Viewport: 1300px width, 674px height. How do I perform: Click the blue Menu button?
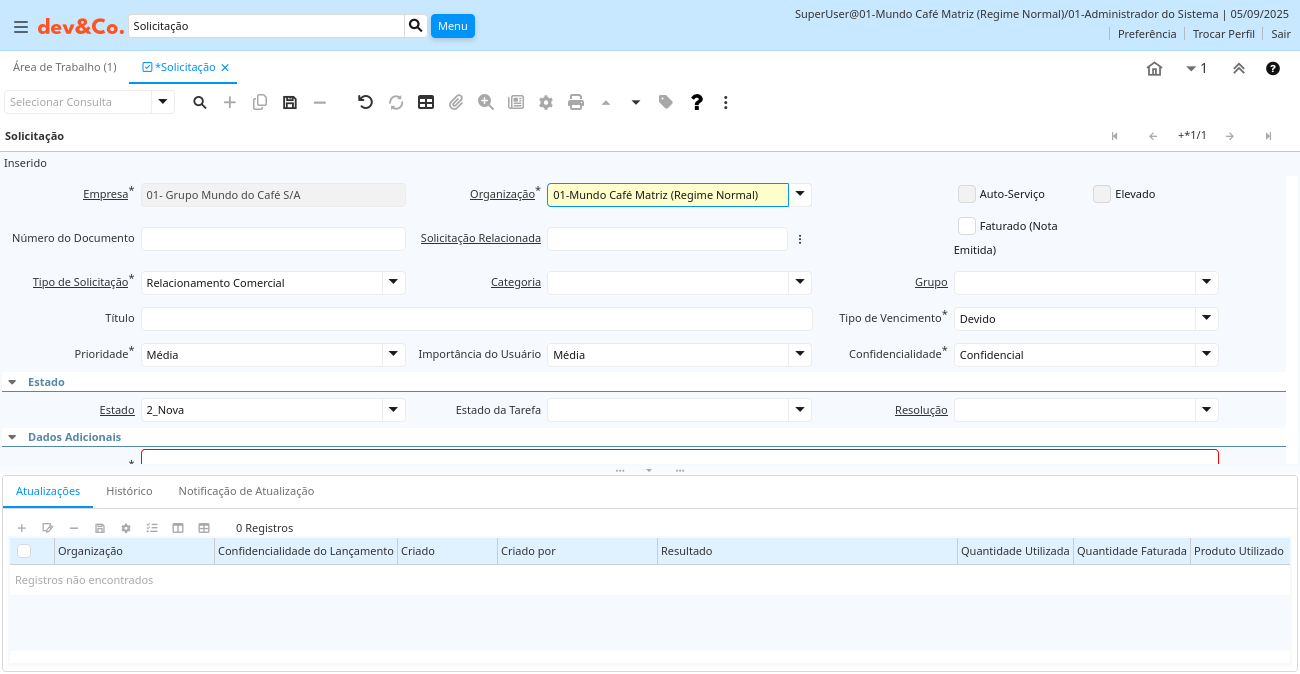tap(452, 26)
